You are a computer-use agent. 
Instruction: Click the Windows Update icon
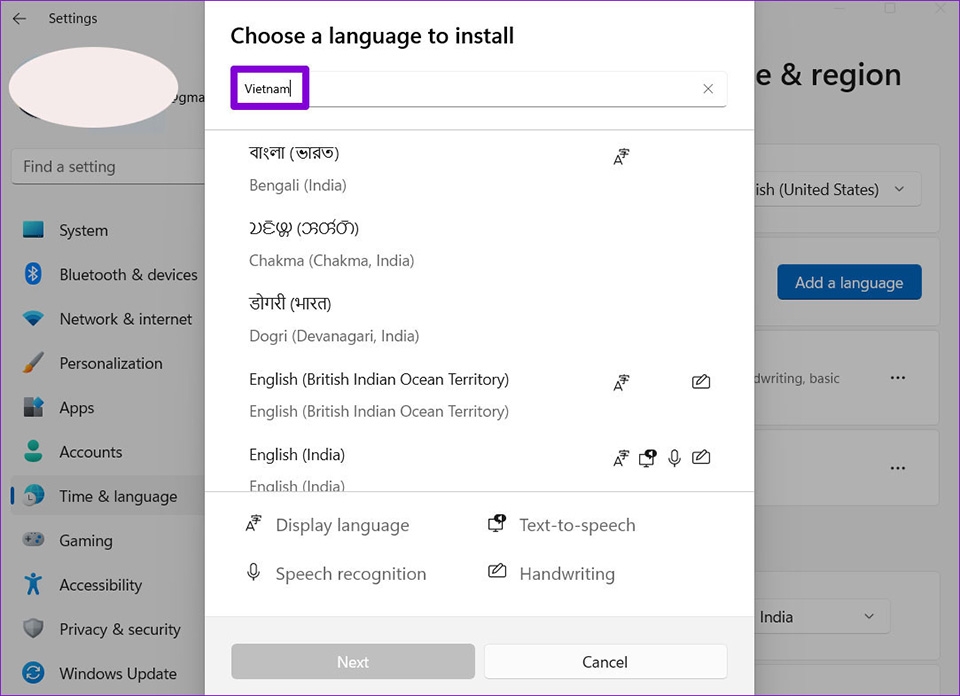(34, 673)
